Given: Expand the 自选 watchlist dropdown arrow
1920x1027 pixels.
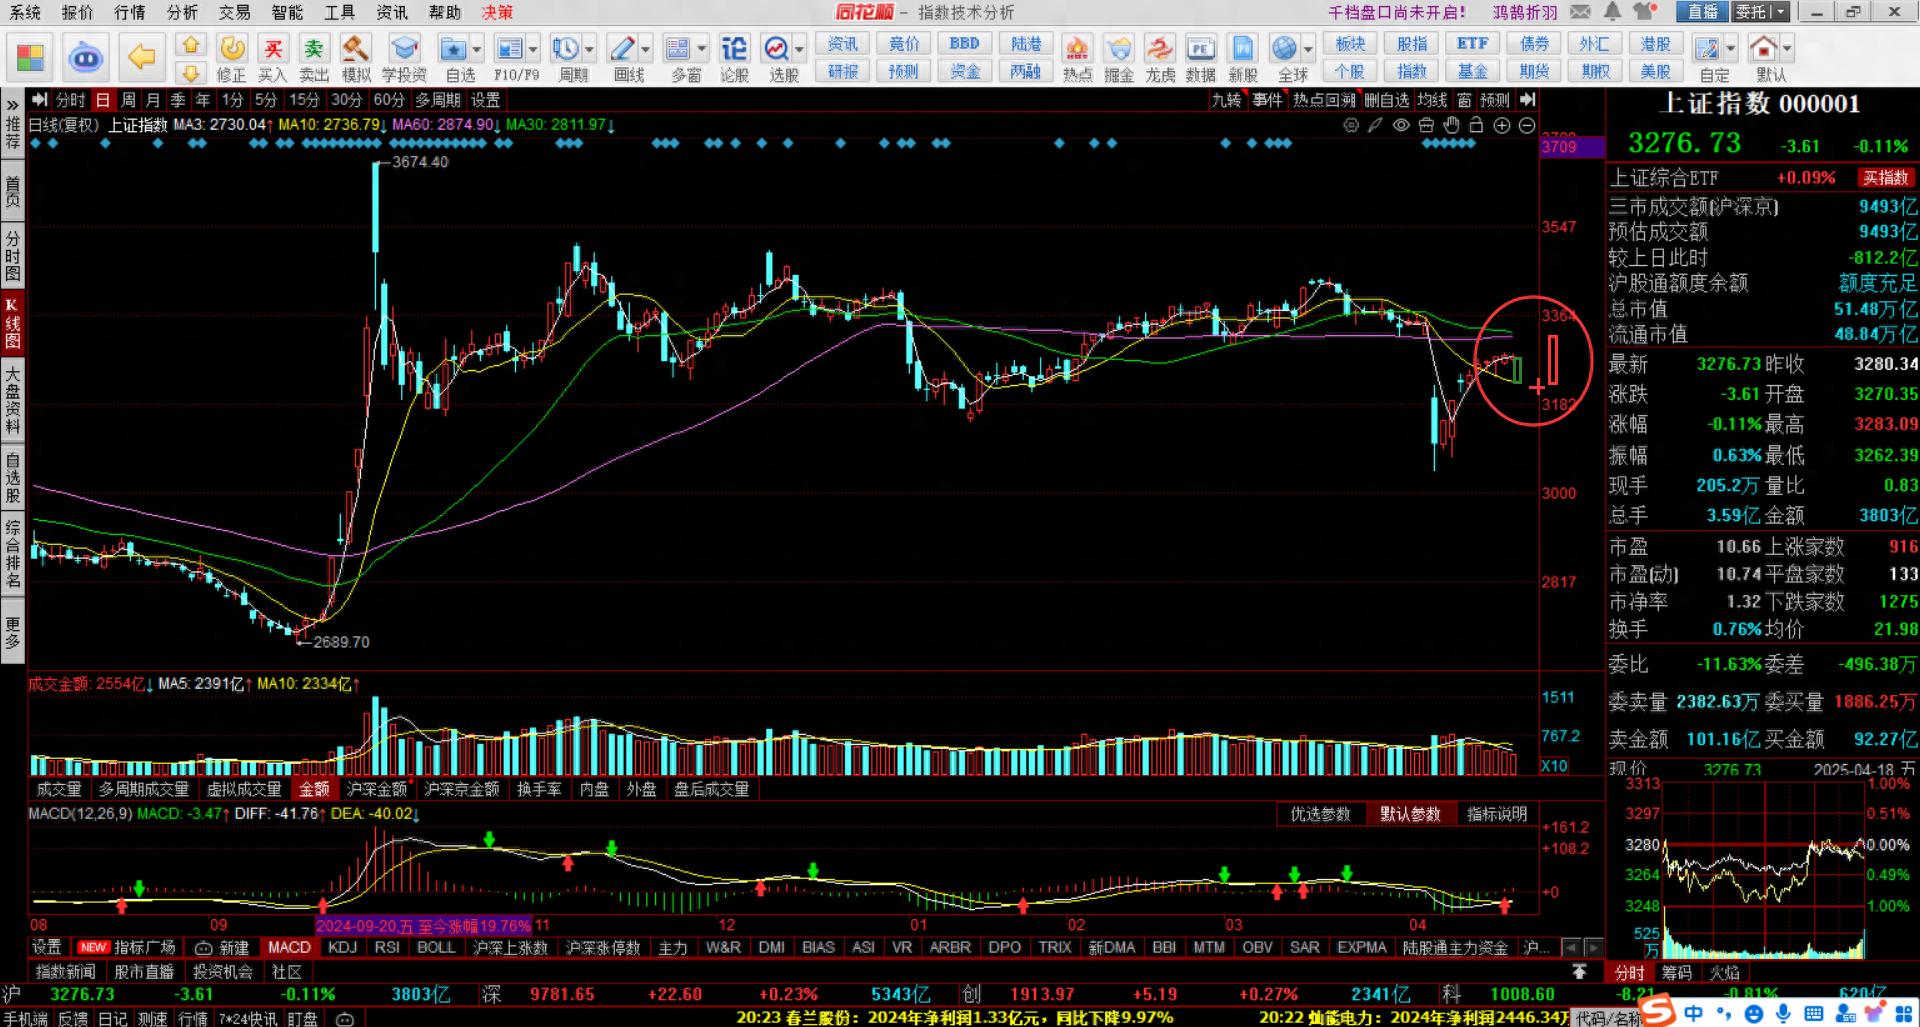Looking at the screenshot, I should 477,49.
